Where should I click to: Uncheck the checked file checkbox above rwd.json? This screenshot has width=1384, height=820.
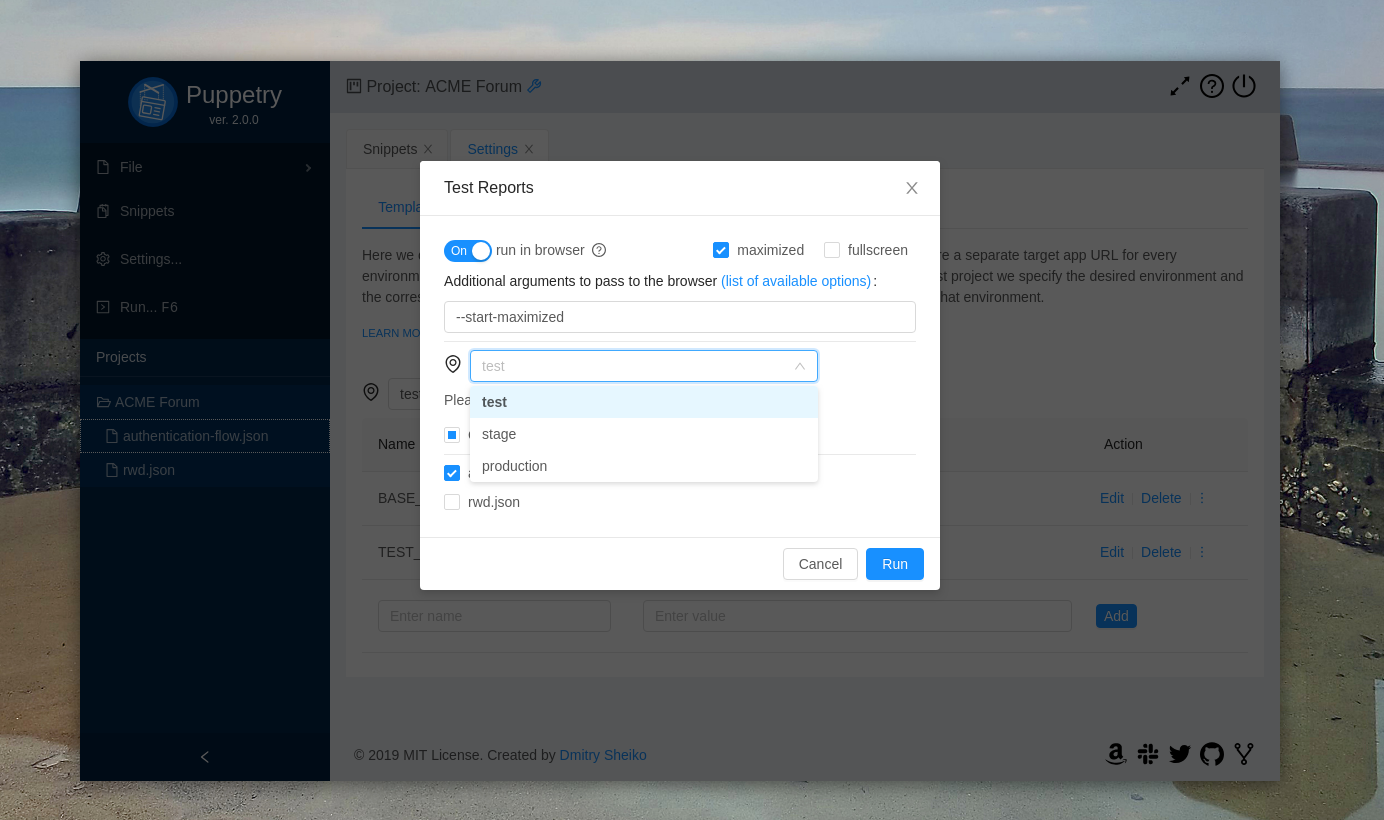pos(452,473)
